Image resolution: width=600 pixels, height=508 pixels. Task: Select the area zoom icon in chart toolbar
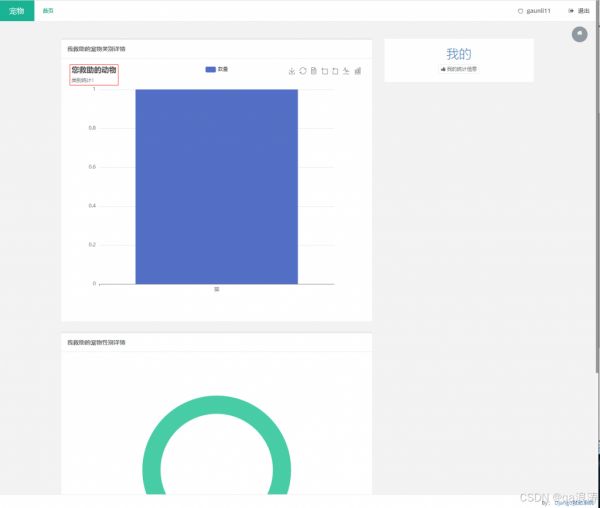point(325,71)
